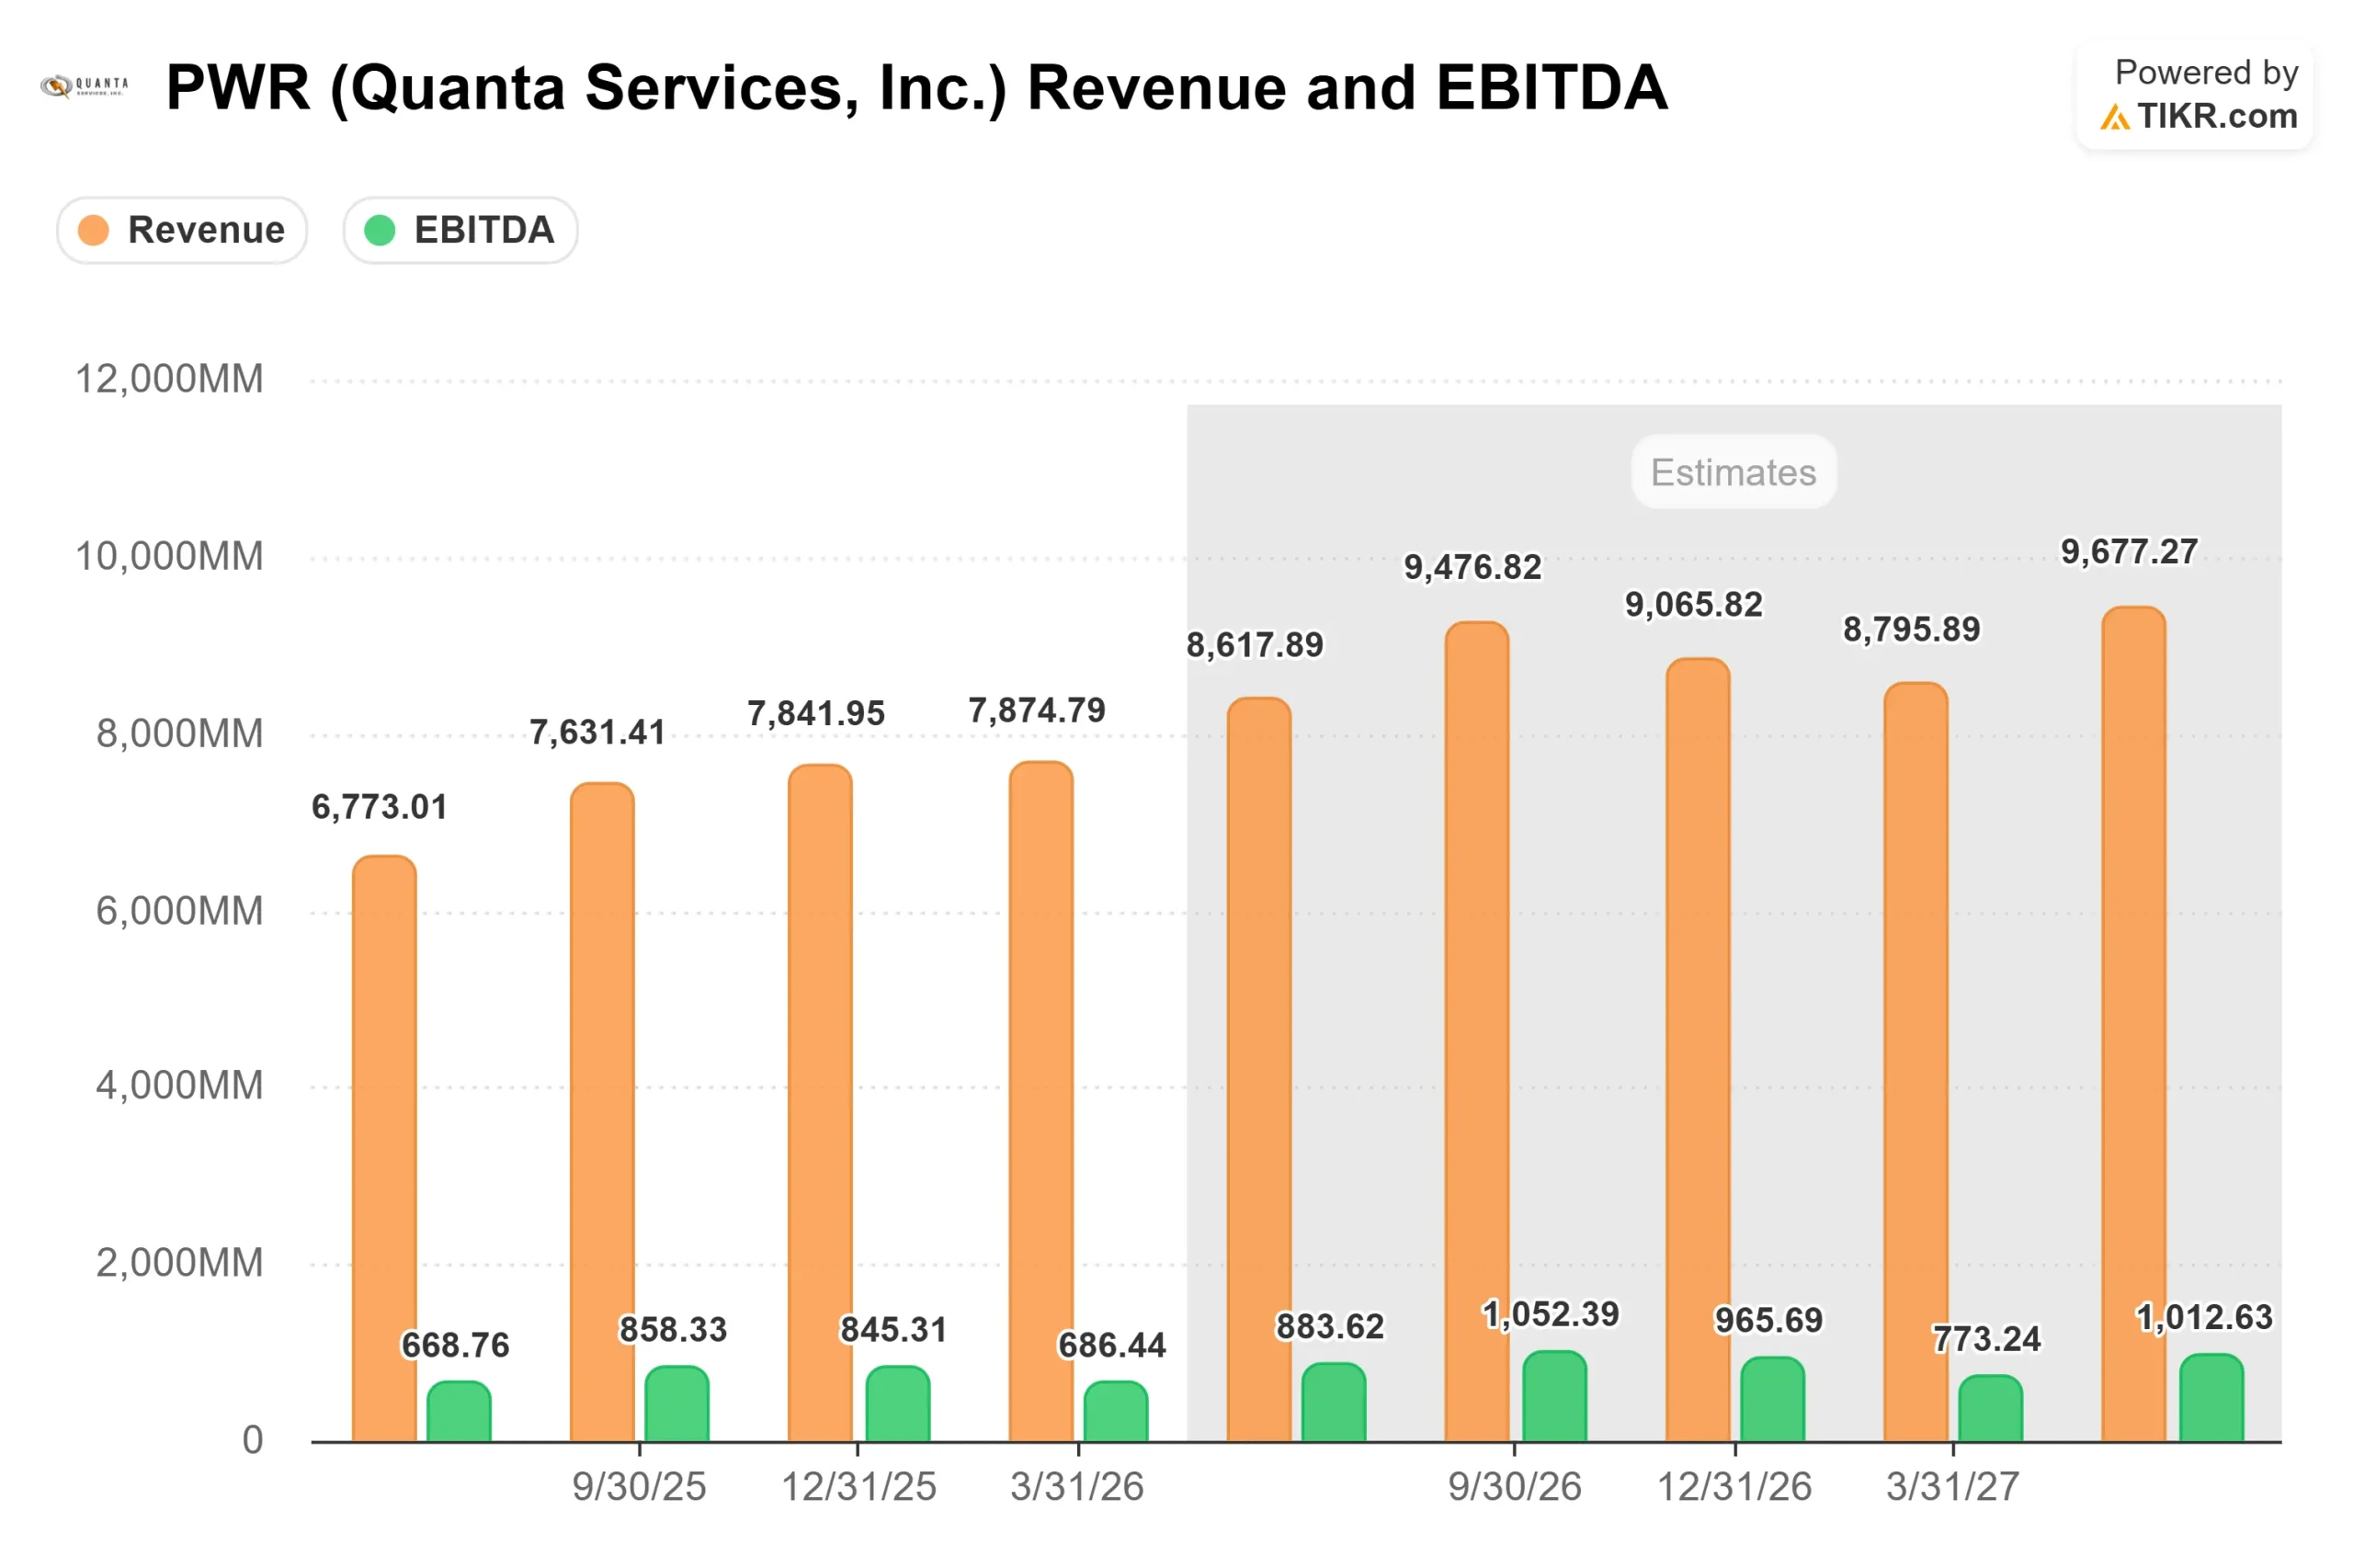Click the TIKR.com orange logo icon
This screenshot has height=1568, width=2353.
pos(2114,118)
